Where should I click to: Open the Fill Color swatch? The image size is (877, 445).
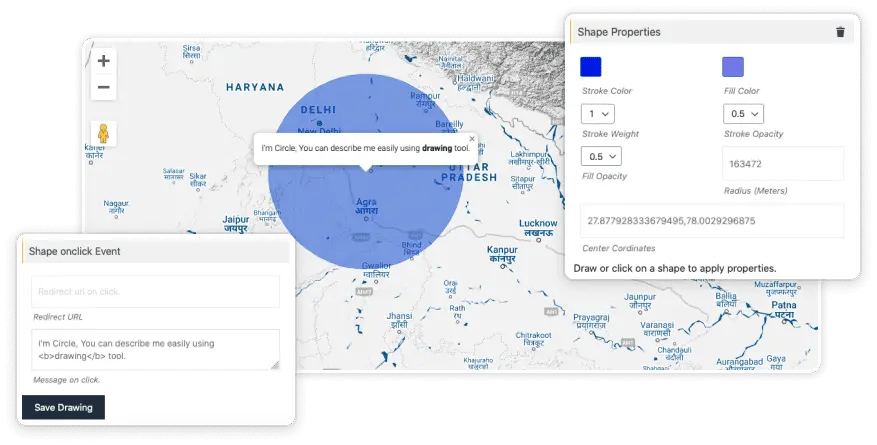pos(733,67)
